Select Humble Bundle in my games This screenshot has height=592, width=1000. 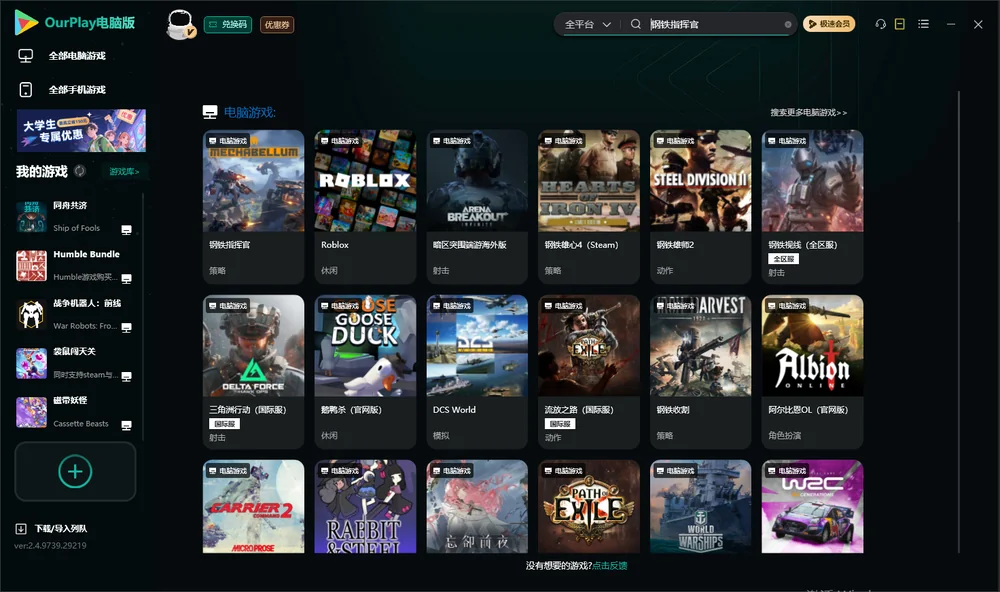[x=74, y=265]
